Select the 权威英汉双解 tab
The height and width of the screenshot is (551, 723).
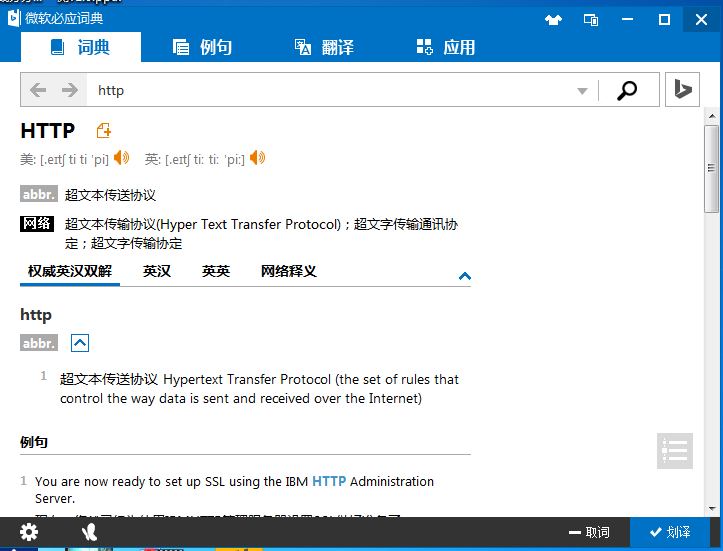tap(70, 271)
